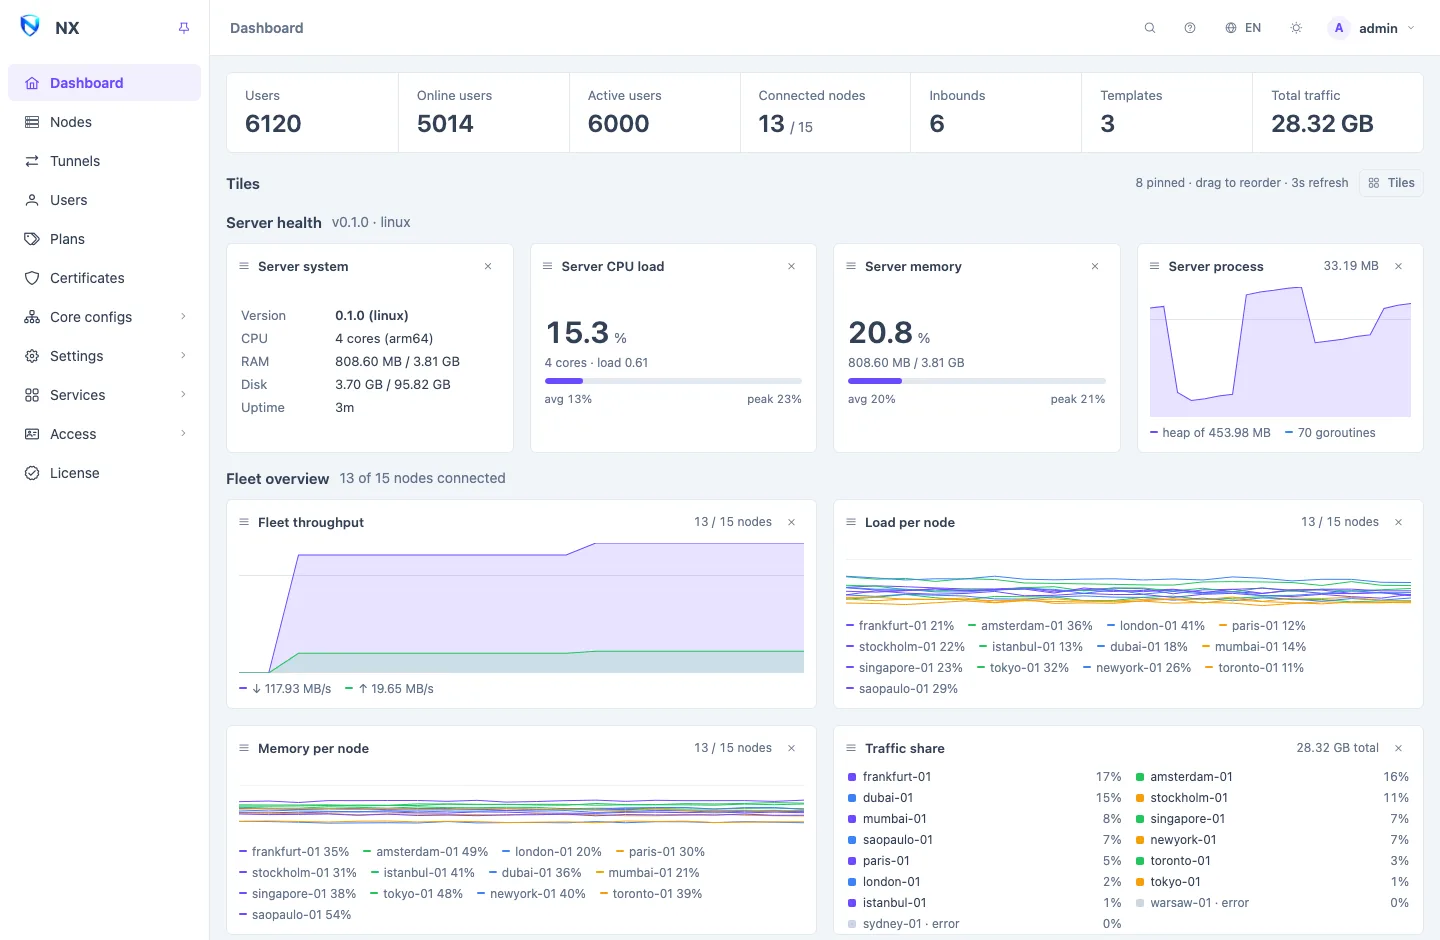This screenshot has height=940, width=1440.
Task: Unpin the Load per node tile
Action: click(1398, 522)
